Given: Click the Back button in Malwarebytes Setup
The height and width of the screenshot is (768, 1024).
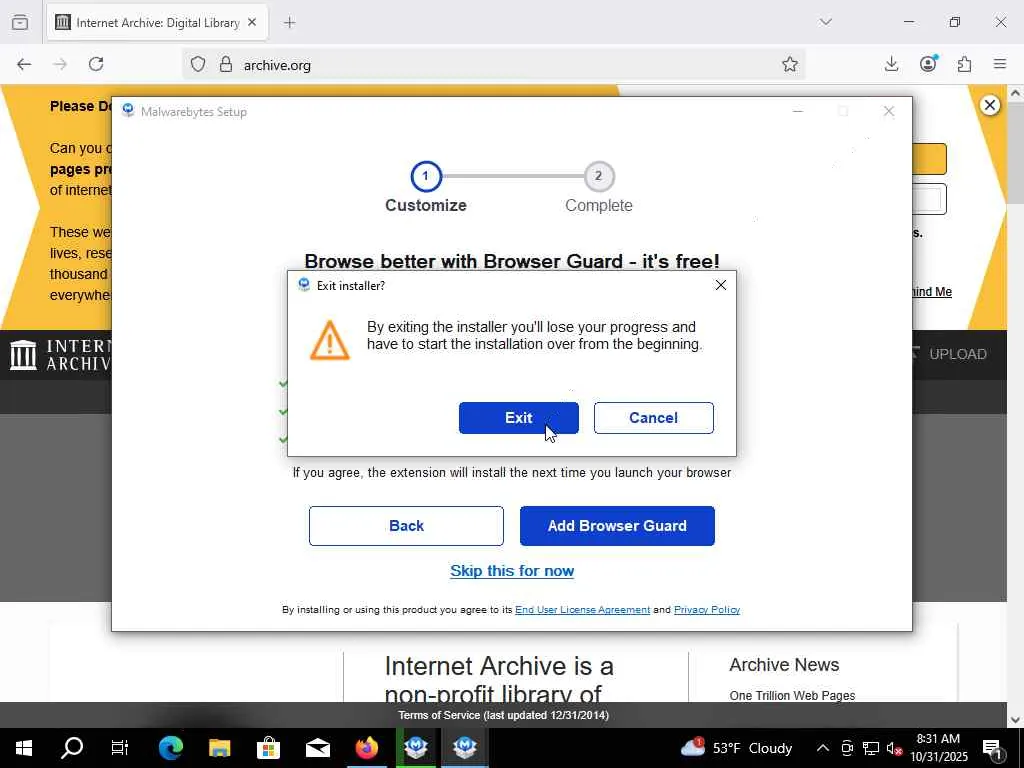Looking at the screenshot, I should click(406, 526).
